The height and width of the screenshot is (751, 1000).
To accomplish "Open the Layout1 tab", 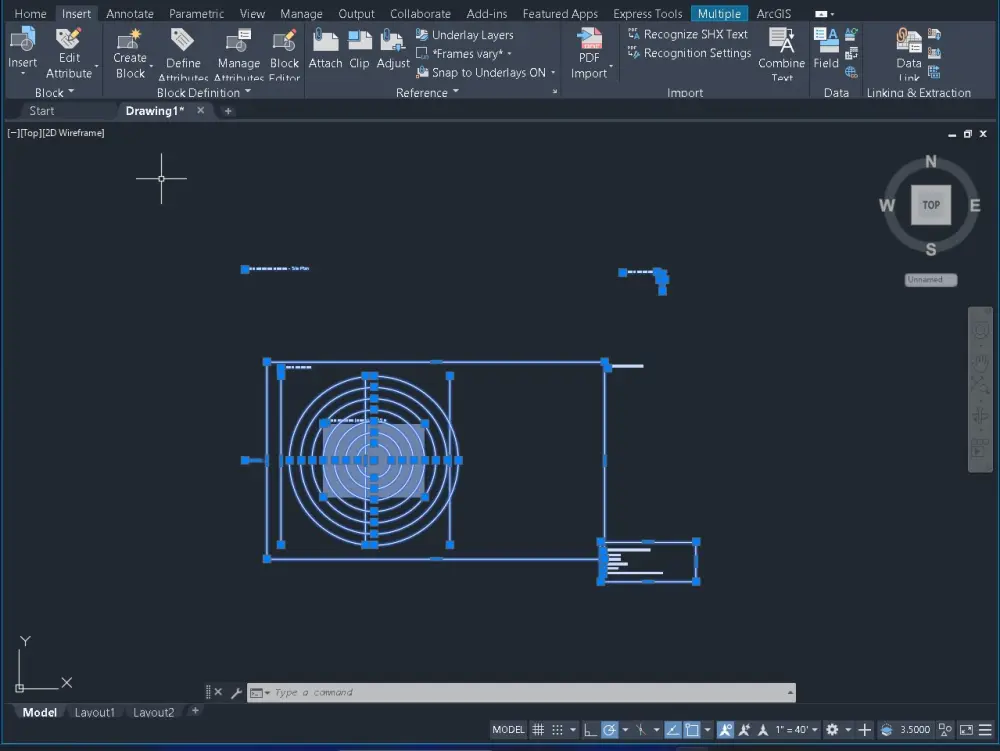I will click(95, 712).
